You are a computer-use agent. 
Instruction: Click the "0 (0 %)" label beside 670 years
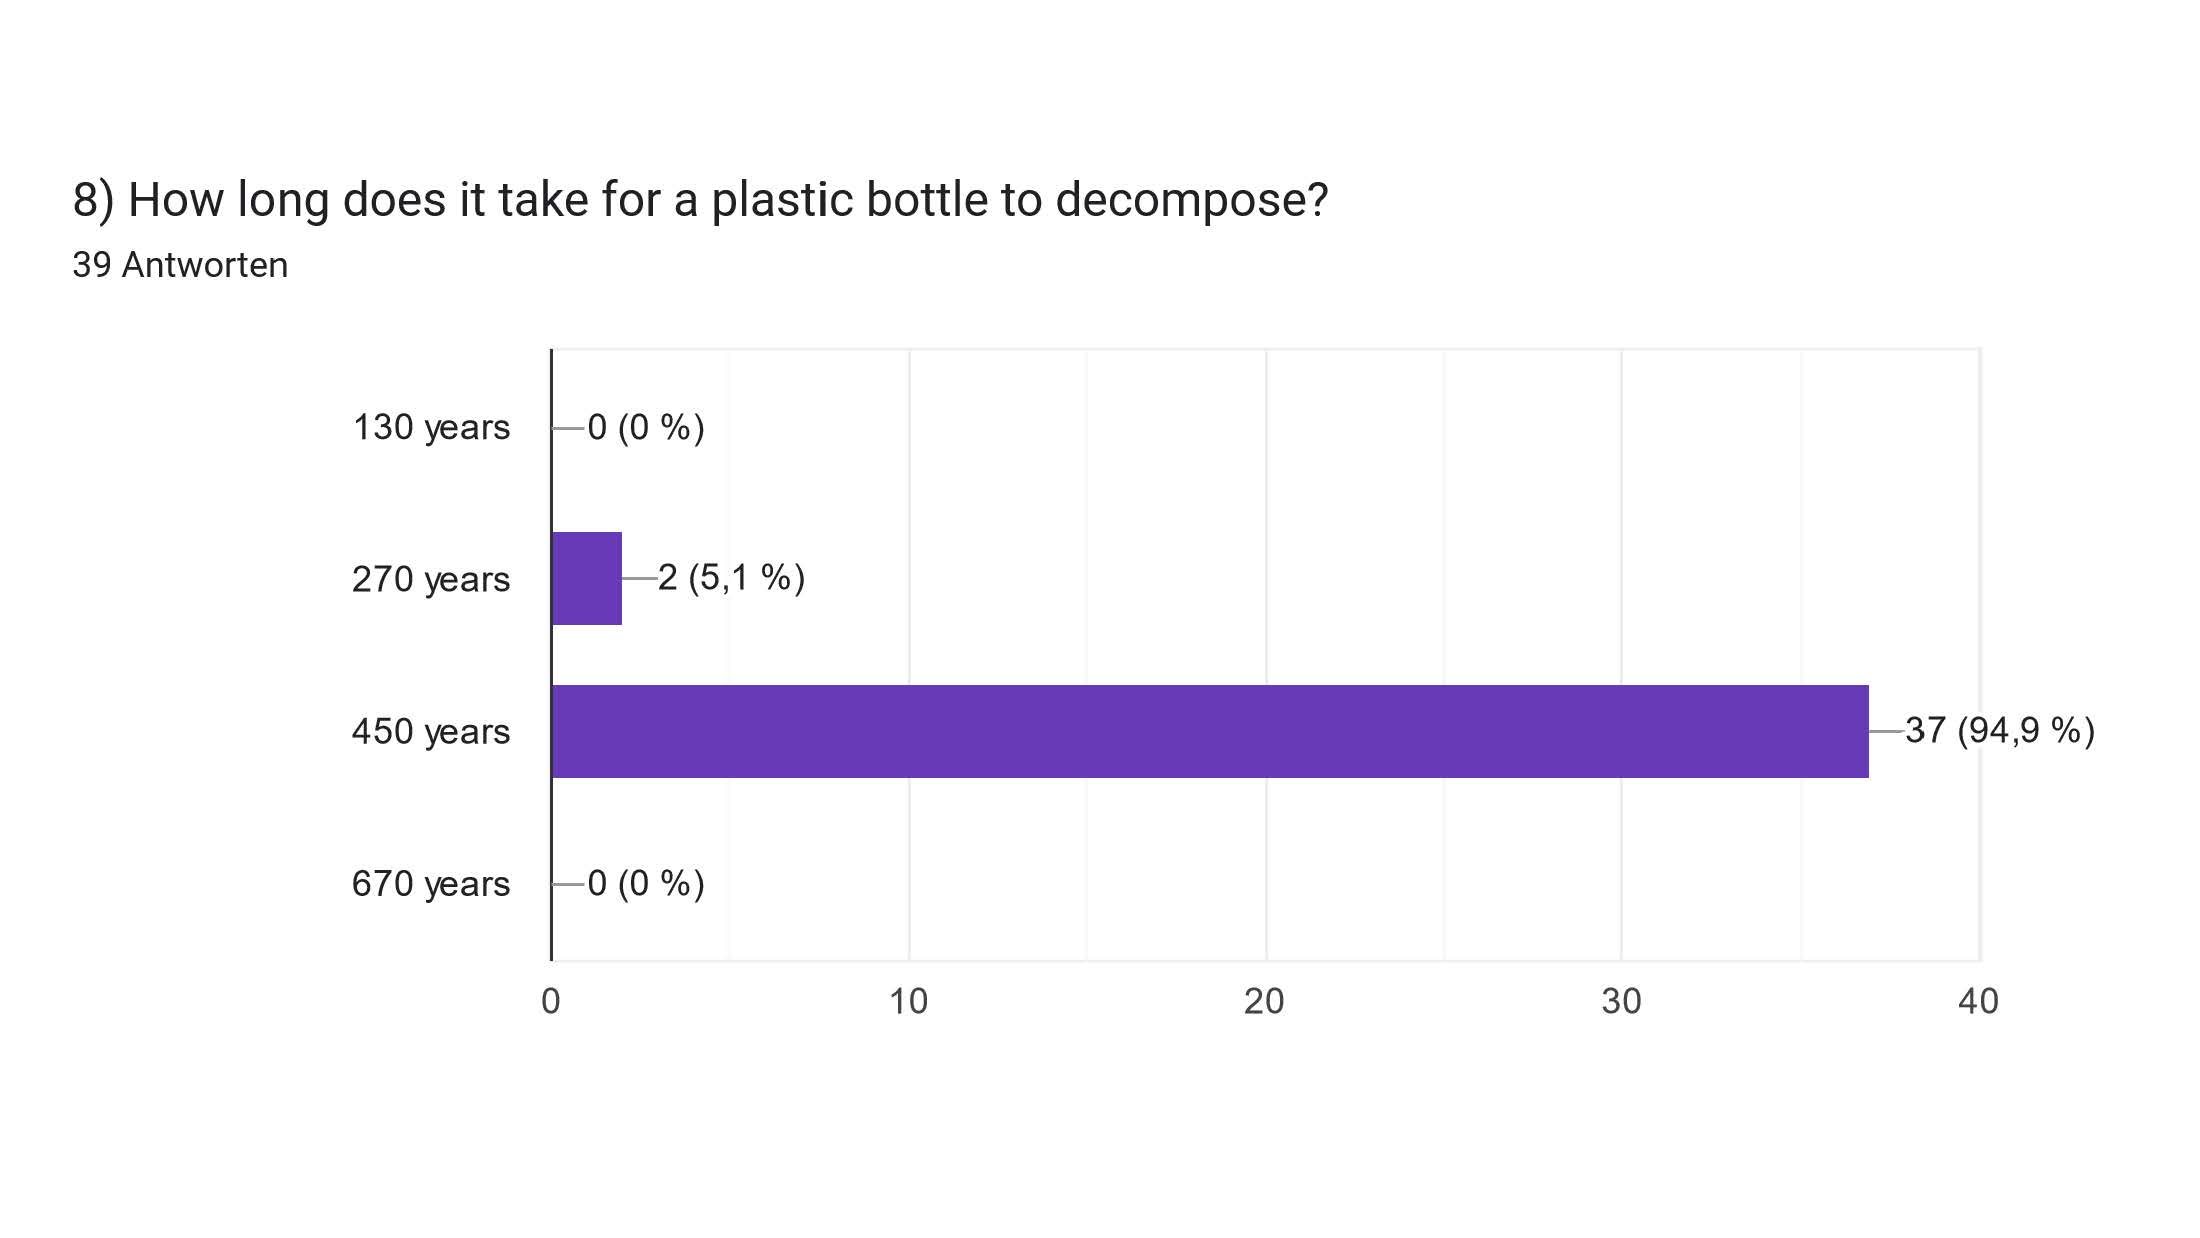pyautogui.click(x=646, y=884)
